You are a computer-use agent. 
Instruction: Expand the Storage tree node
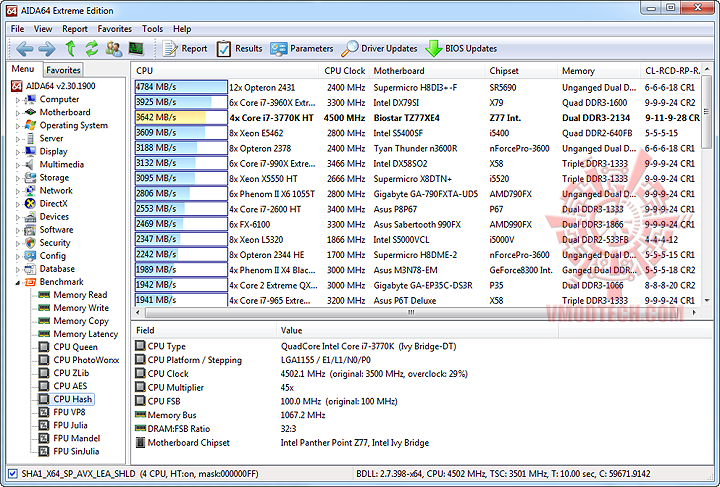tap(18, 178)
